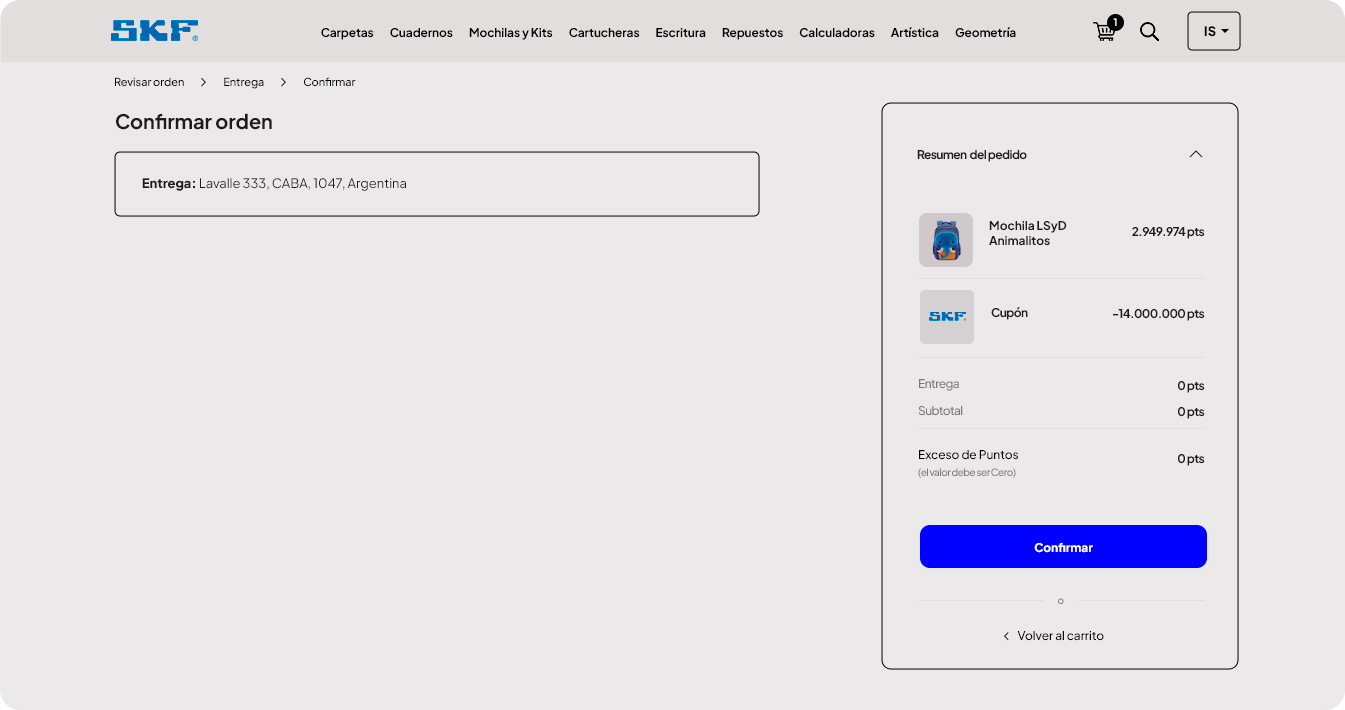This screenshot has height=710, width=1345.
Task: Click the Mochila LSyD Animalitos product thumbnail
Action: (x=945, y=240)
